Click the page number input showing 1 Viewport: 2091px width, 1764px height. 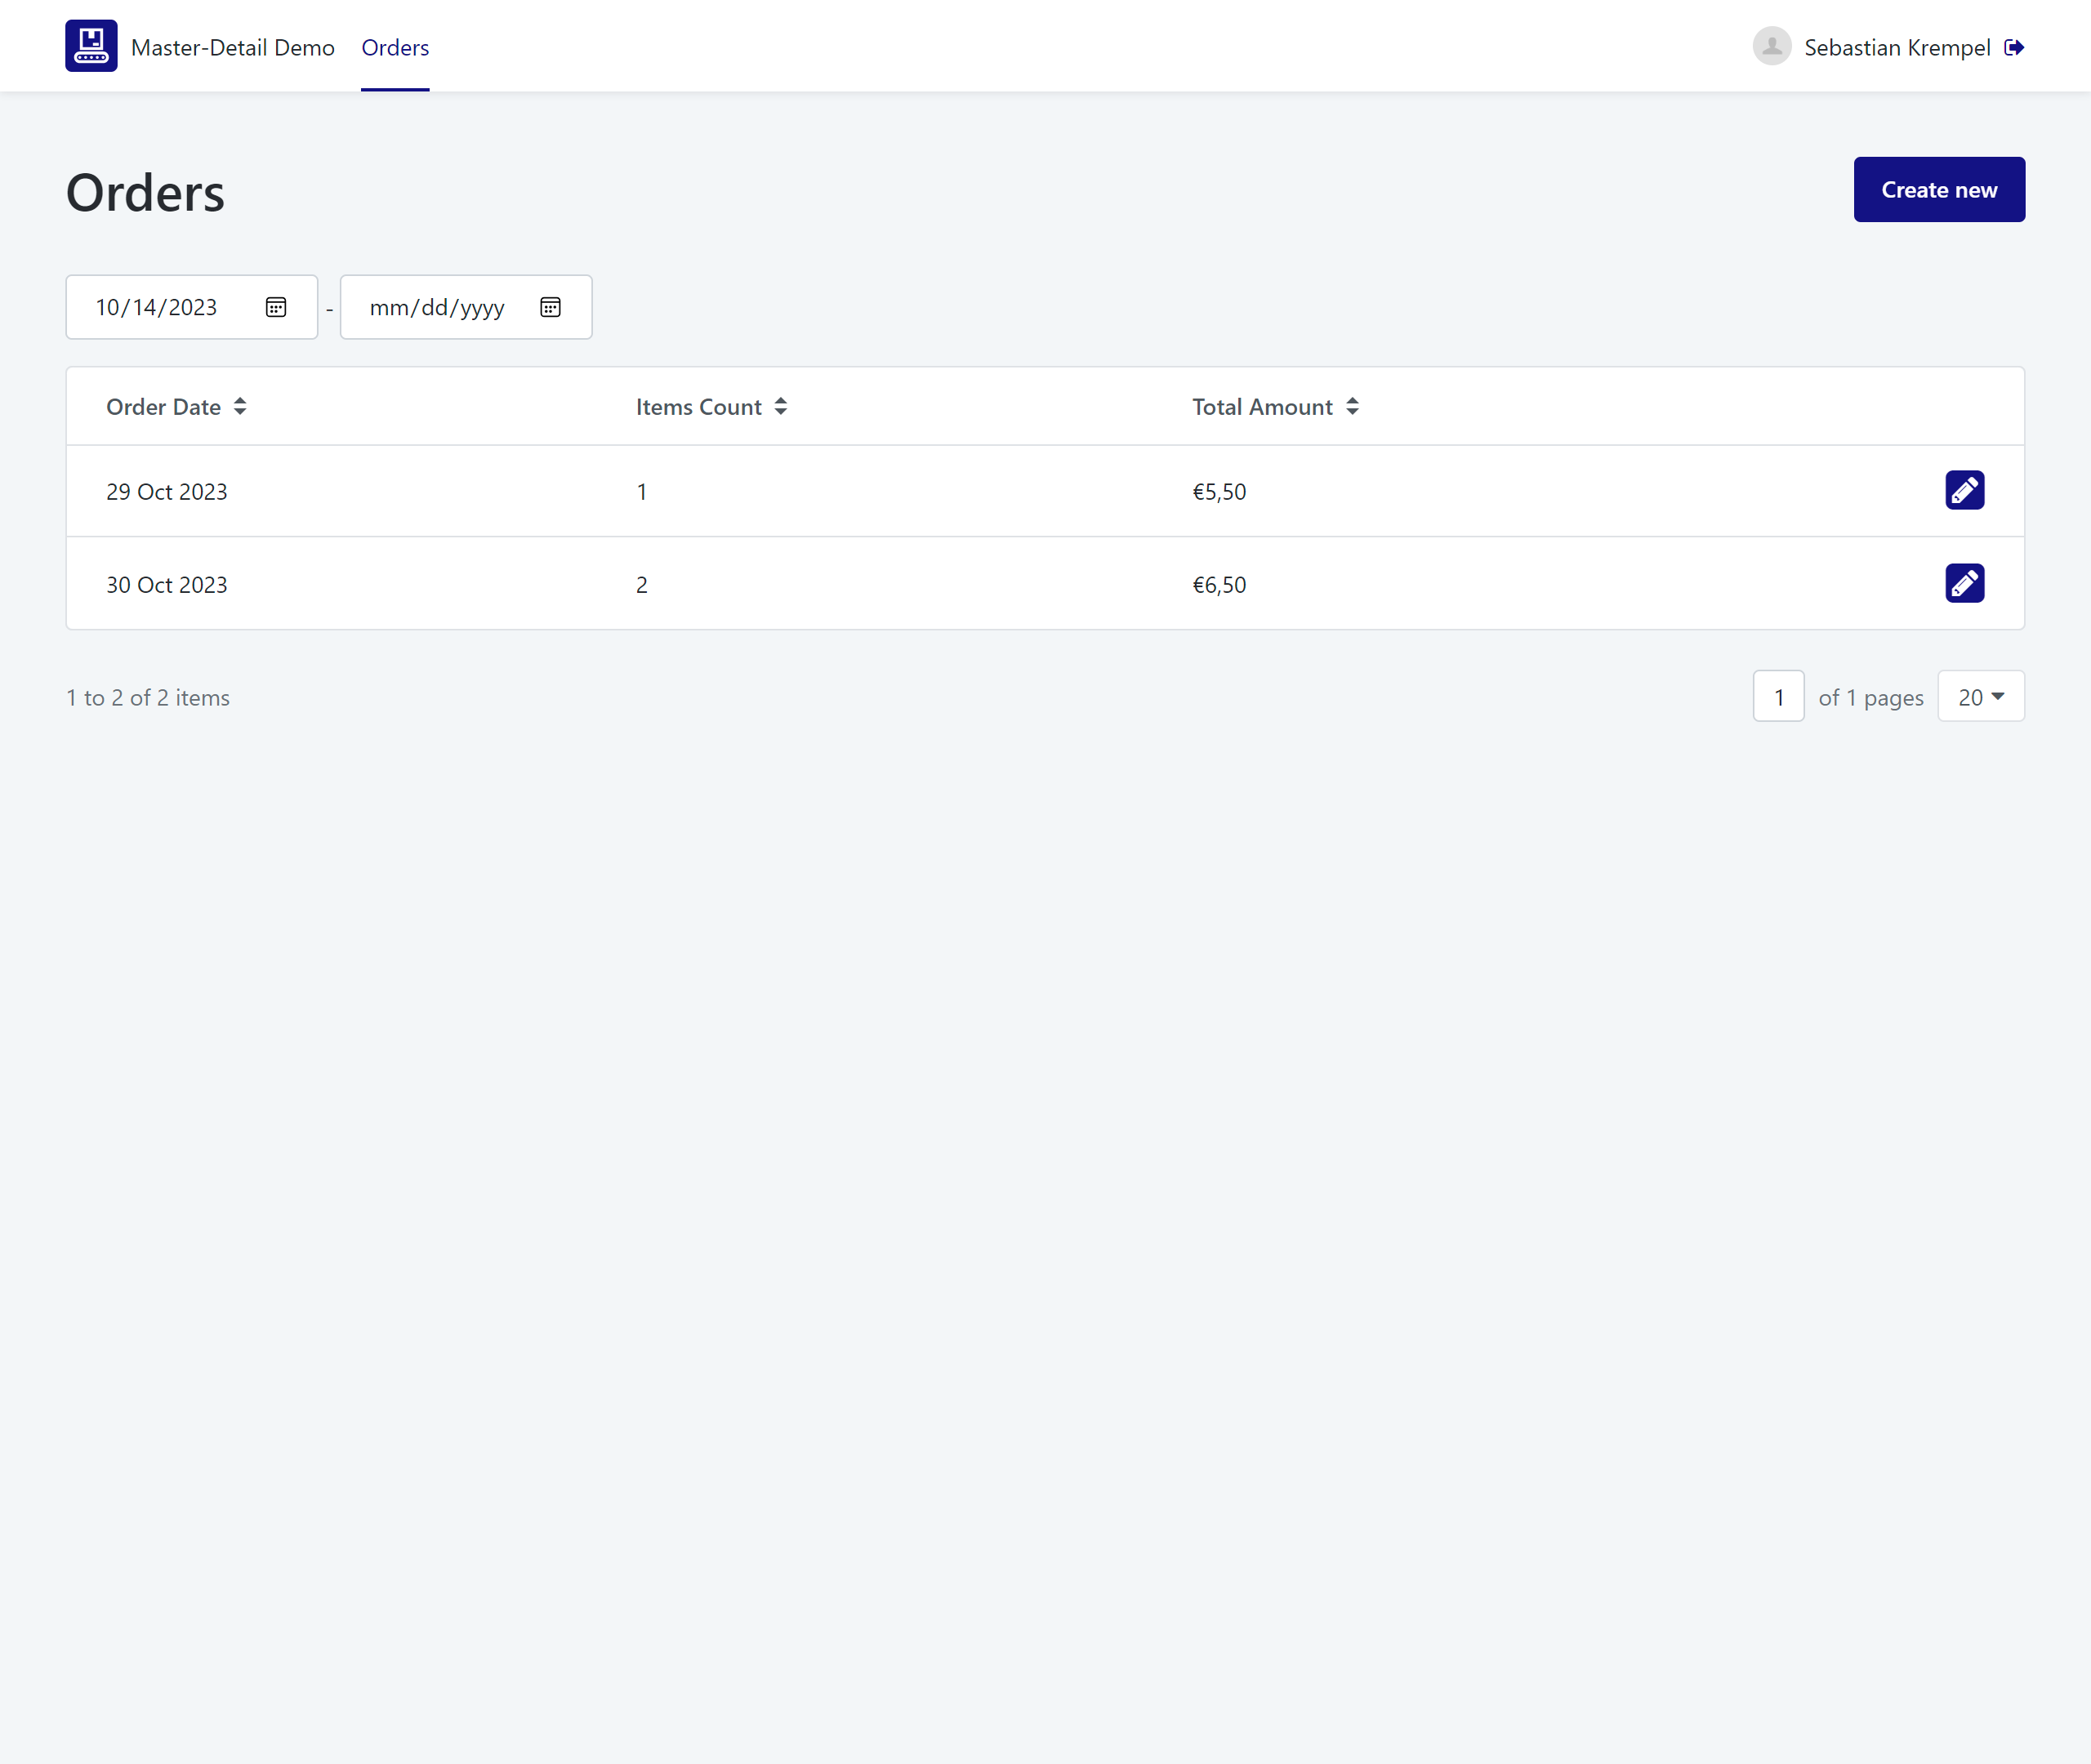pos(1778,696)
